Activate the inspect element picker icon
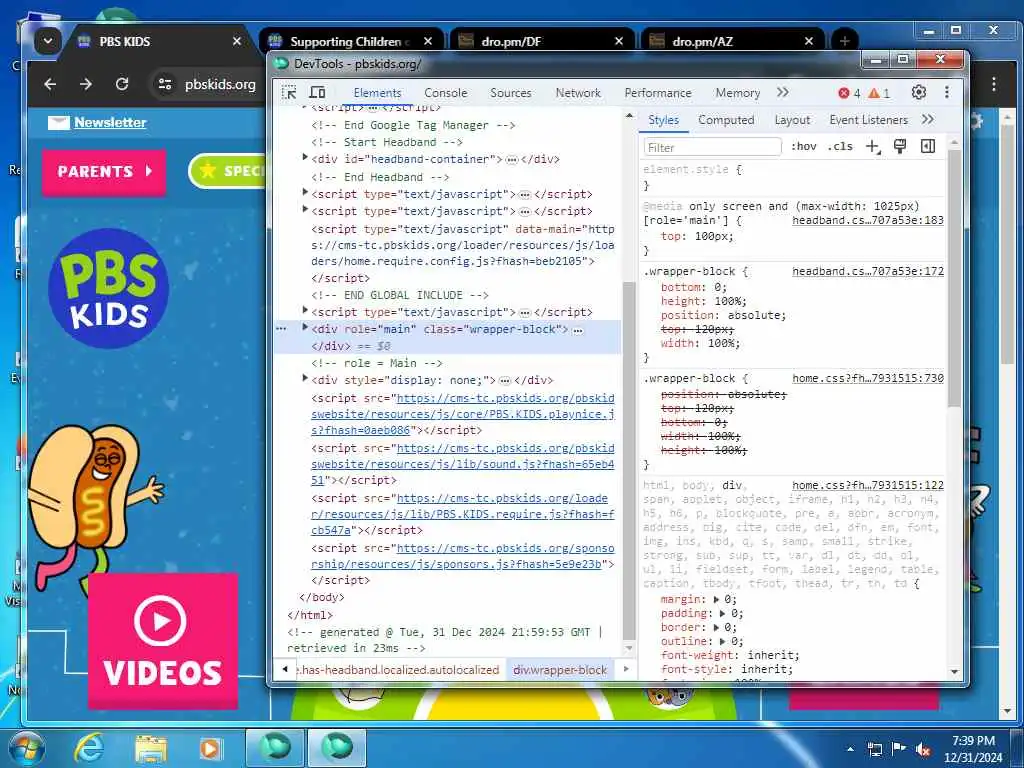This screenshot has width=1024, height=768. 289,93
